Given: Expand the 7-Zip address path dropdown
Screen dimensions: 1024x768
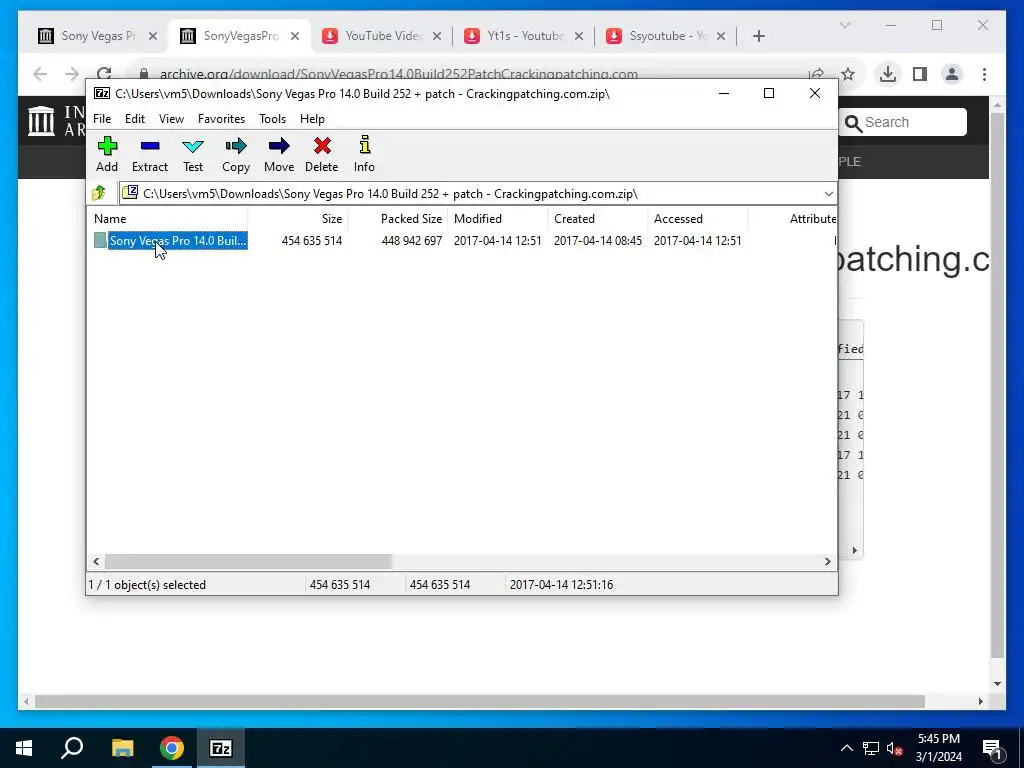Looking at the screenshot, I should tap(828, 193).
